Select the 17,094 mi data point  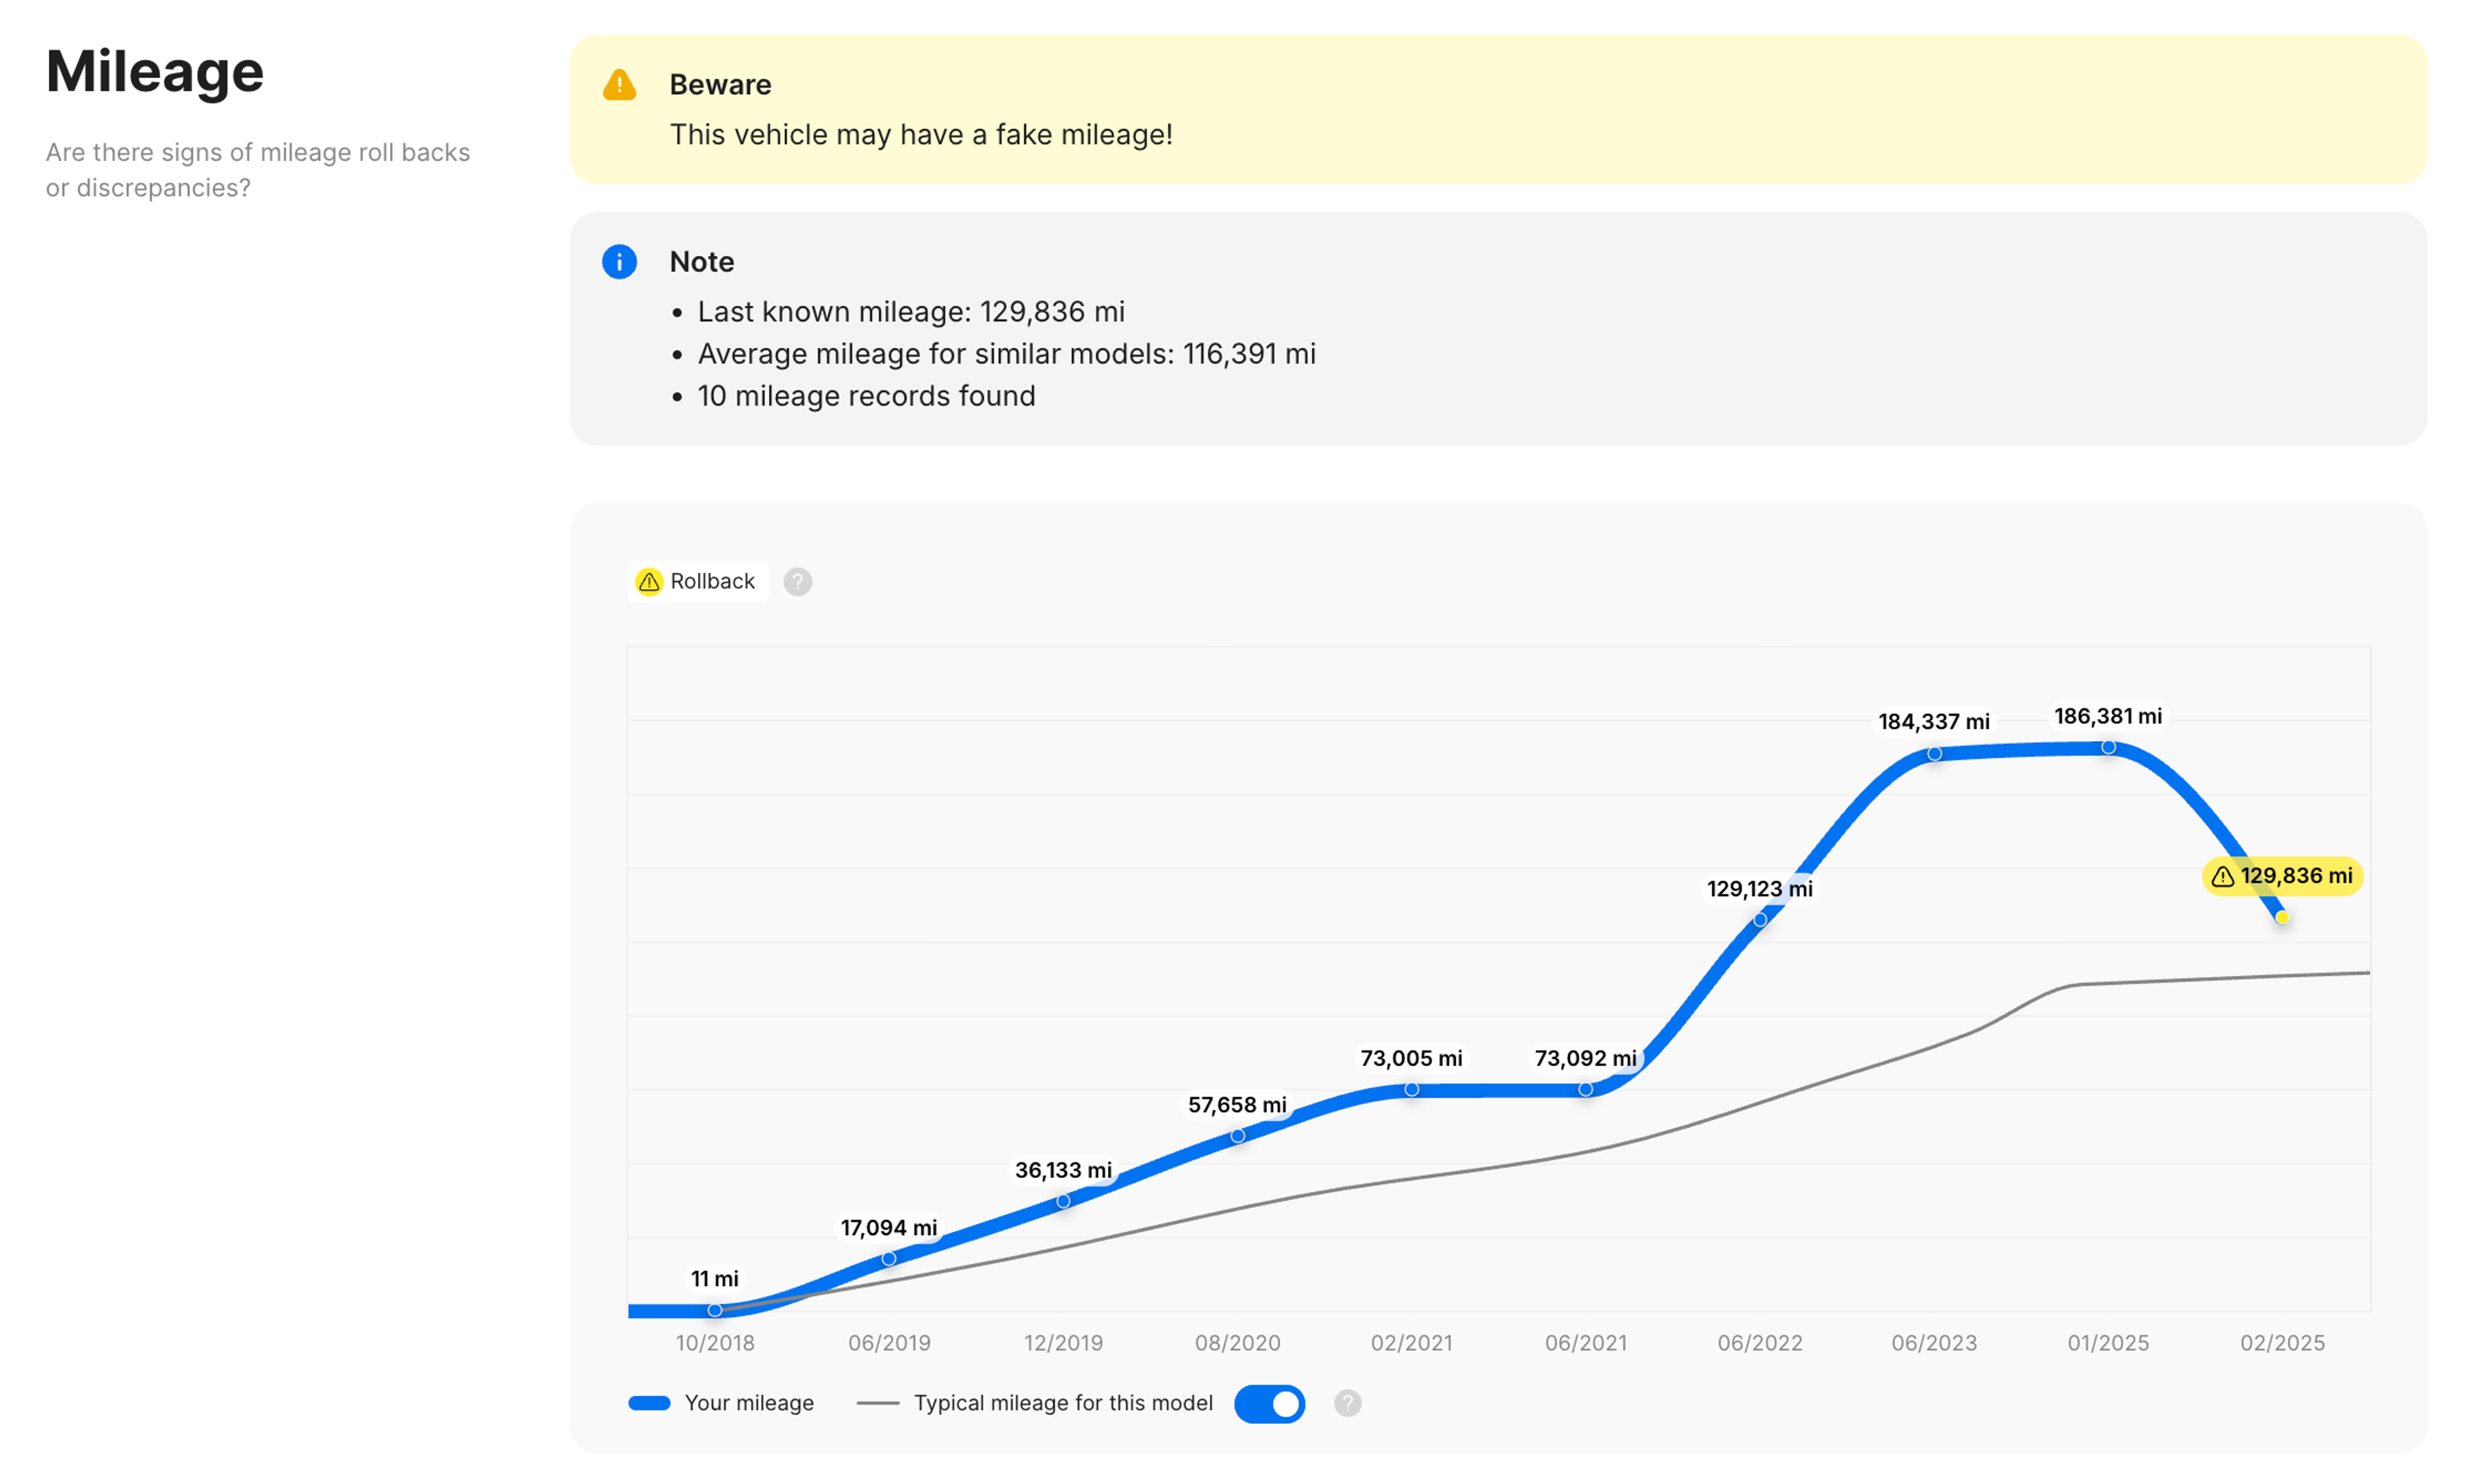pos(889,1258)
